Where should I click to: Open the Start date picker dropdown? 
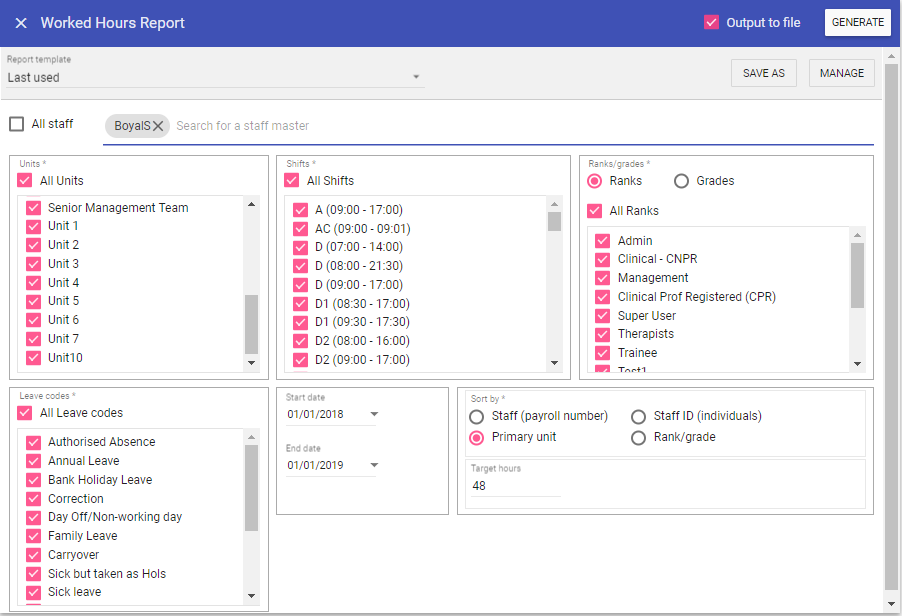point(374,414)
